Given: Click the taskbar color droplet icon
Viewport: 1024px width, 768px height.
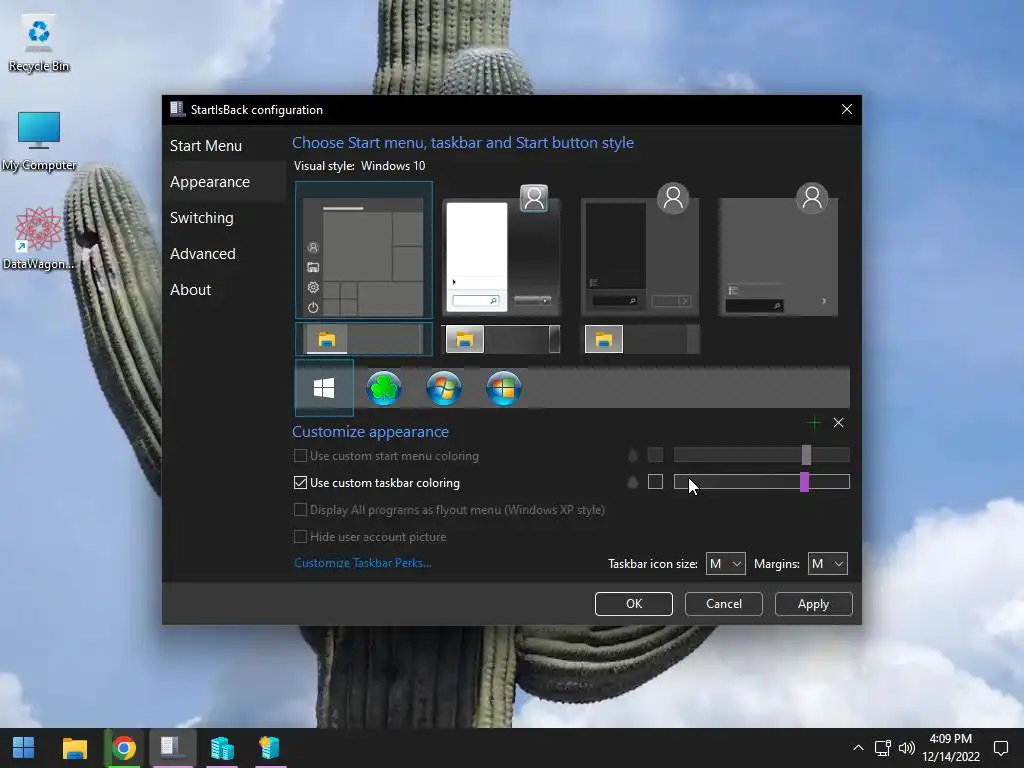Looking at the screenshot, I should click(x=632, y=483).
